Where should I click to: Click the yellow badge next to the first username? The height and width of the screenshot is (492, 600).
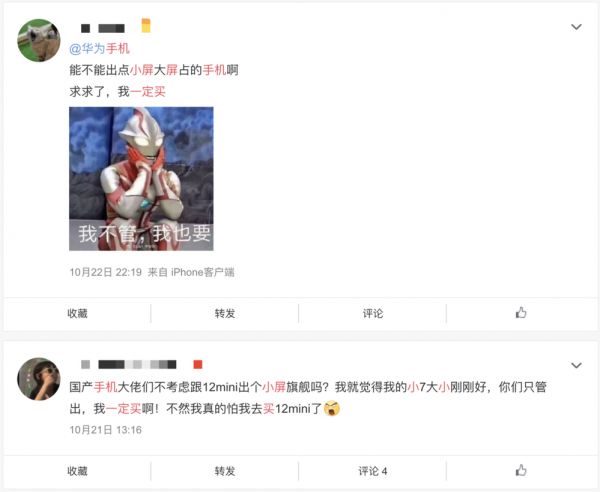[146, 26]
